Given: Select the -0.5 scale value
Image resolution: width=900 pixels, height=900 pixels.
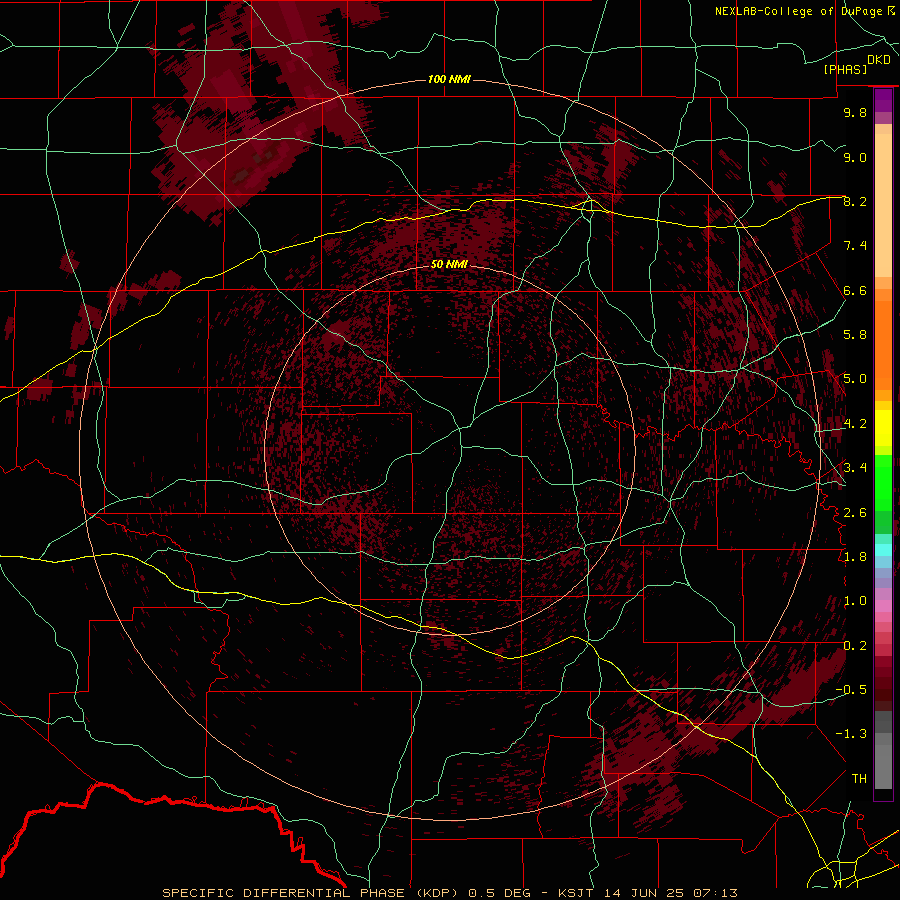Looking at the screenshot, I should pyautogui.click(x=851, y=690).
